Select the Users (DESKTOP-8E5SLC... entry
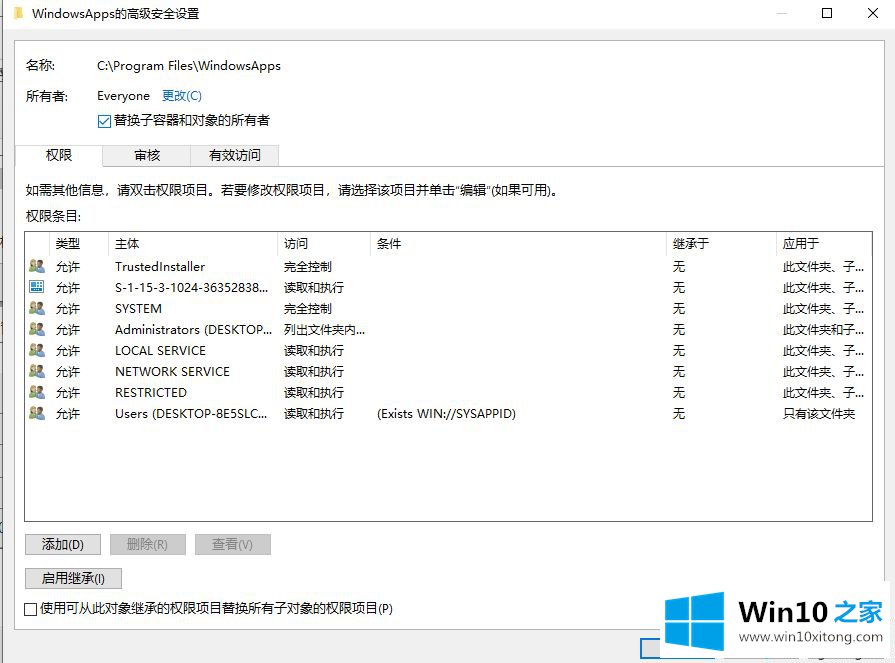Image resolution: width=895 pixels, height=663 pixels. [448, 414]
